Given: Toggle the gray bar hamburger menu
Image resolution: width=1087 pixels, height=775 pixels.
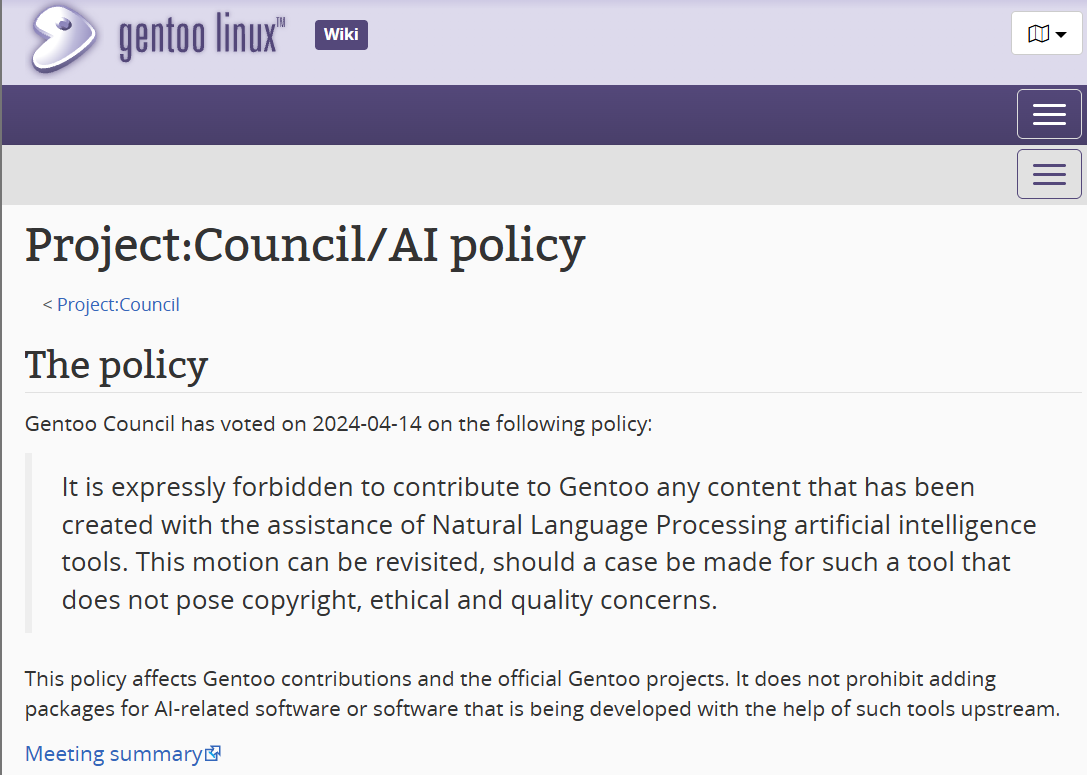Looking at the screenshot, I should point(1049,174).
